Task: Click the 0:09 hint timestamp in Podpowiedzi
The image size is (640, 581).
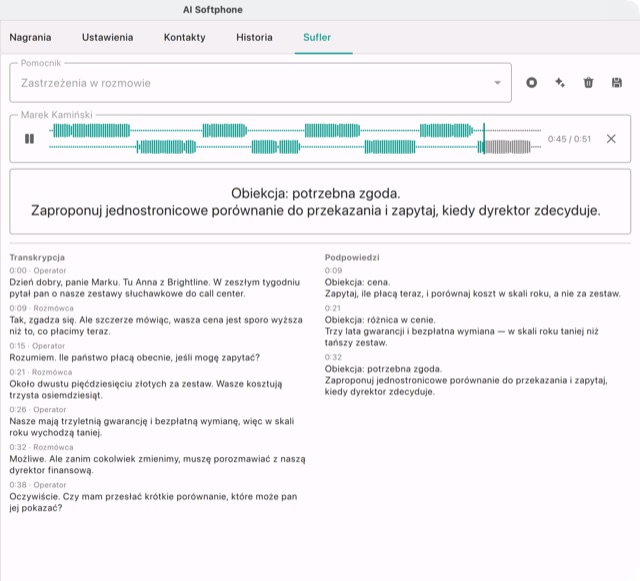Action: (x=333, y=270)
